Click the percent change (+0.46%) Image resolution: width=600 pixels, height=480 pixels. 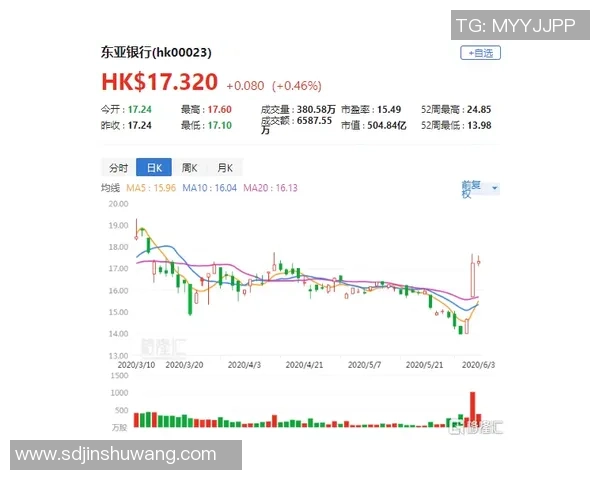tap(297, 86)
